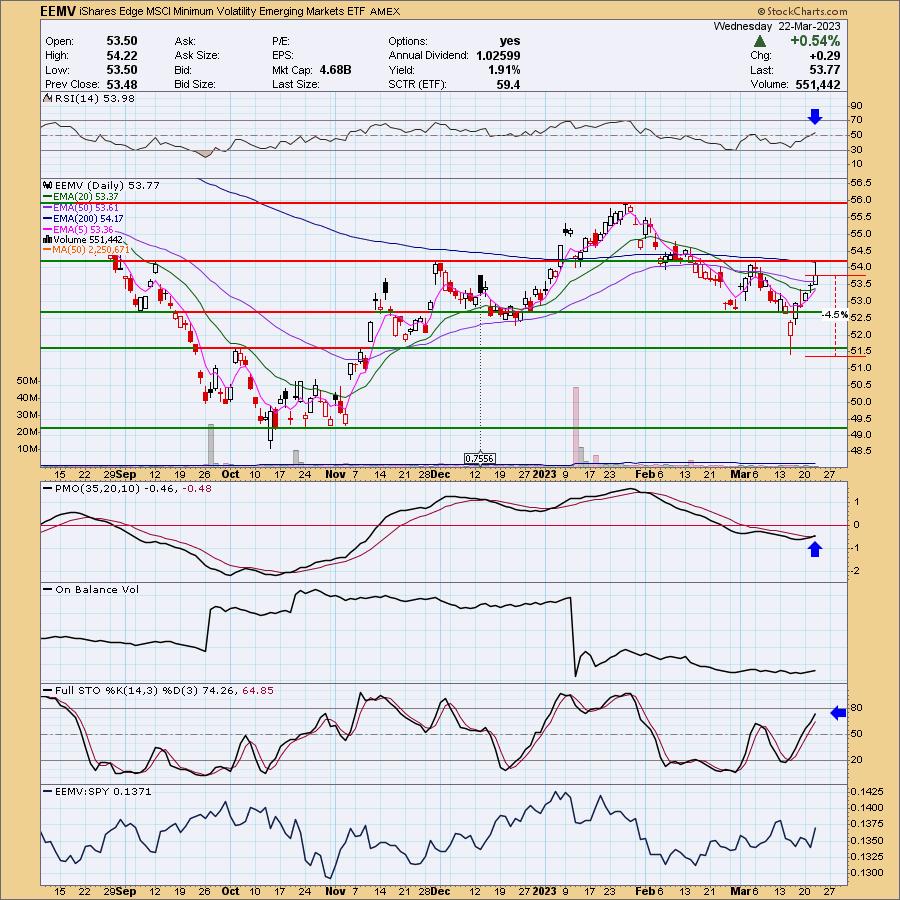Click the EEMV ticker symbol in the title
Screen dimensions: 900x900
tap(56, 11)
